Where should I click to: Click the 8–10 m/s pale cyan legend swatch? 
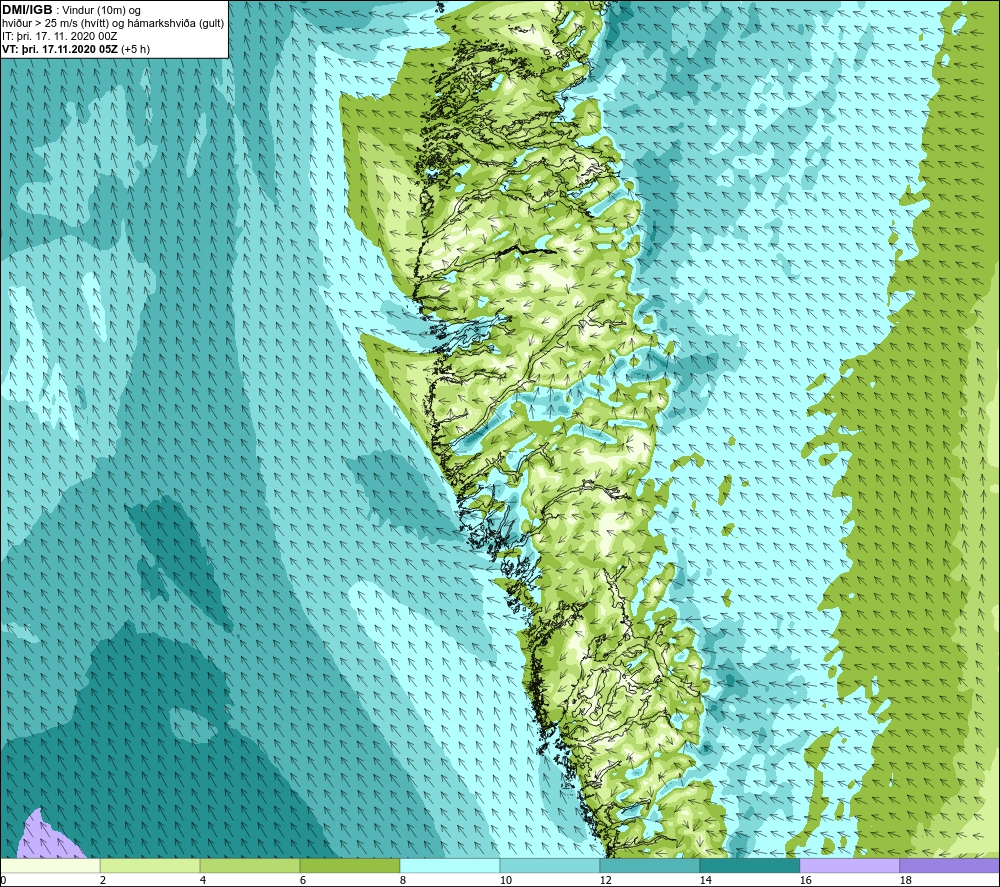pos(450,865)
